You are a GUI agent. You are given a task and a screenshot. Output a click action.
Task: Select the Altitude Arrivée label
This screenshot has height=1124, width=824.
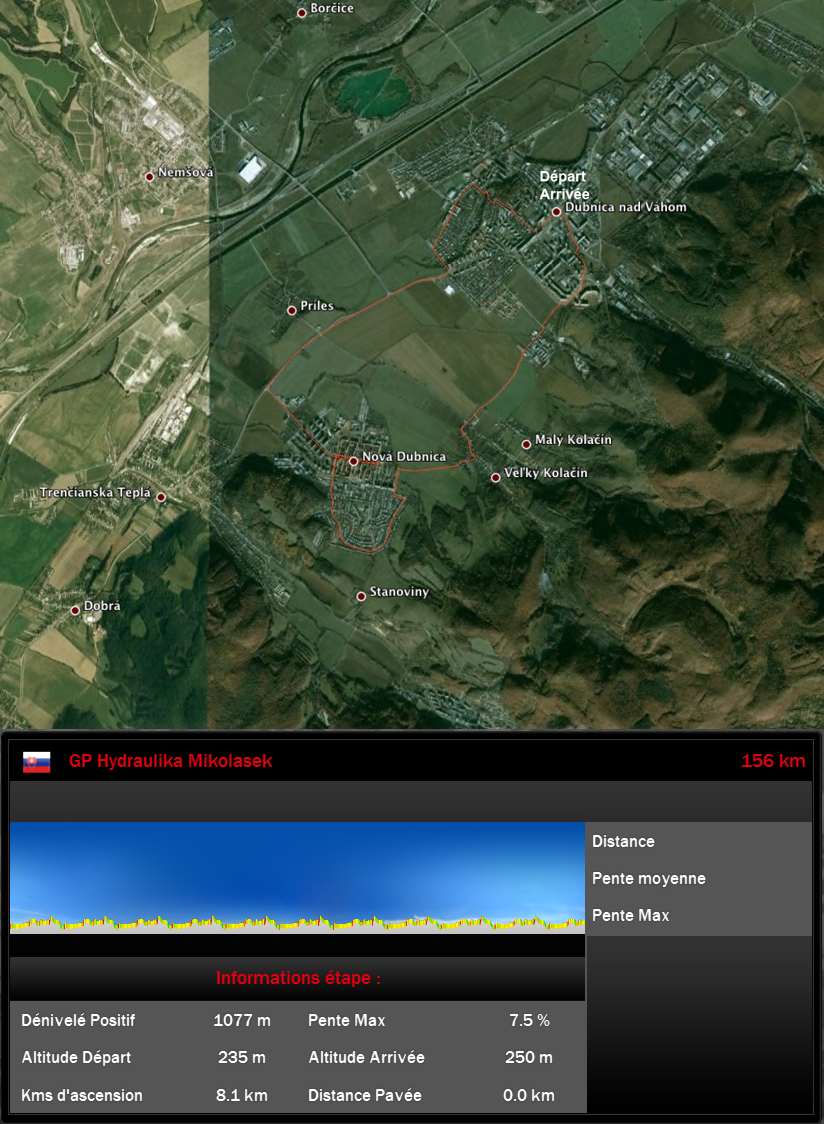(x=366, y=1057)
